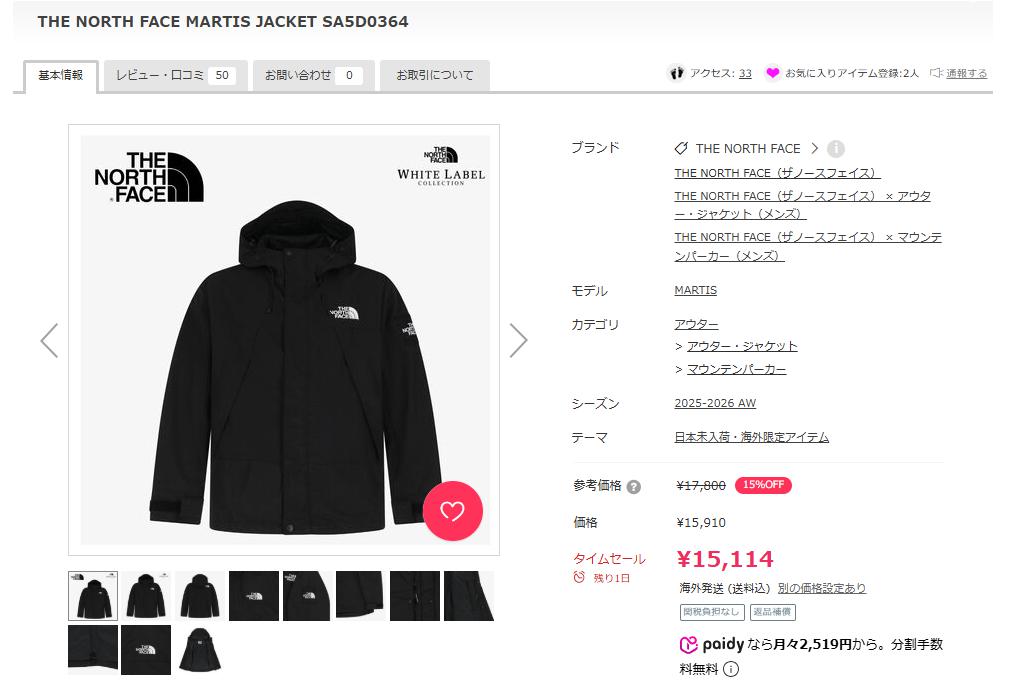
Task: Select the second jacket thumbnail in top row
Action: pyautogui.click(x=146, y=596)
